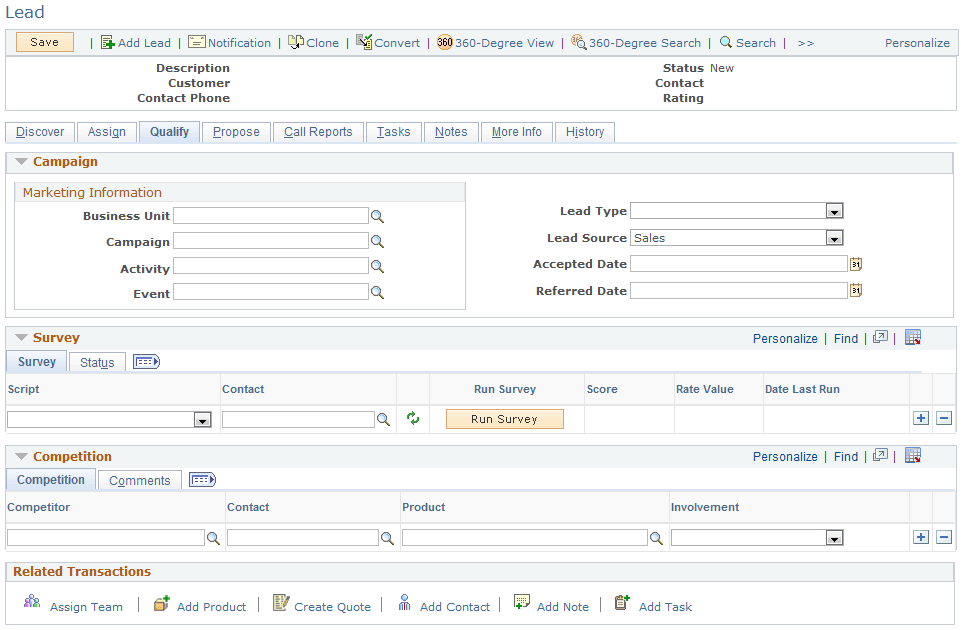This screenshot has height=630, width=964.
Task: Collapse the Survey section
Action: [22, 337]
